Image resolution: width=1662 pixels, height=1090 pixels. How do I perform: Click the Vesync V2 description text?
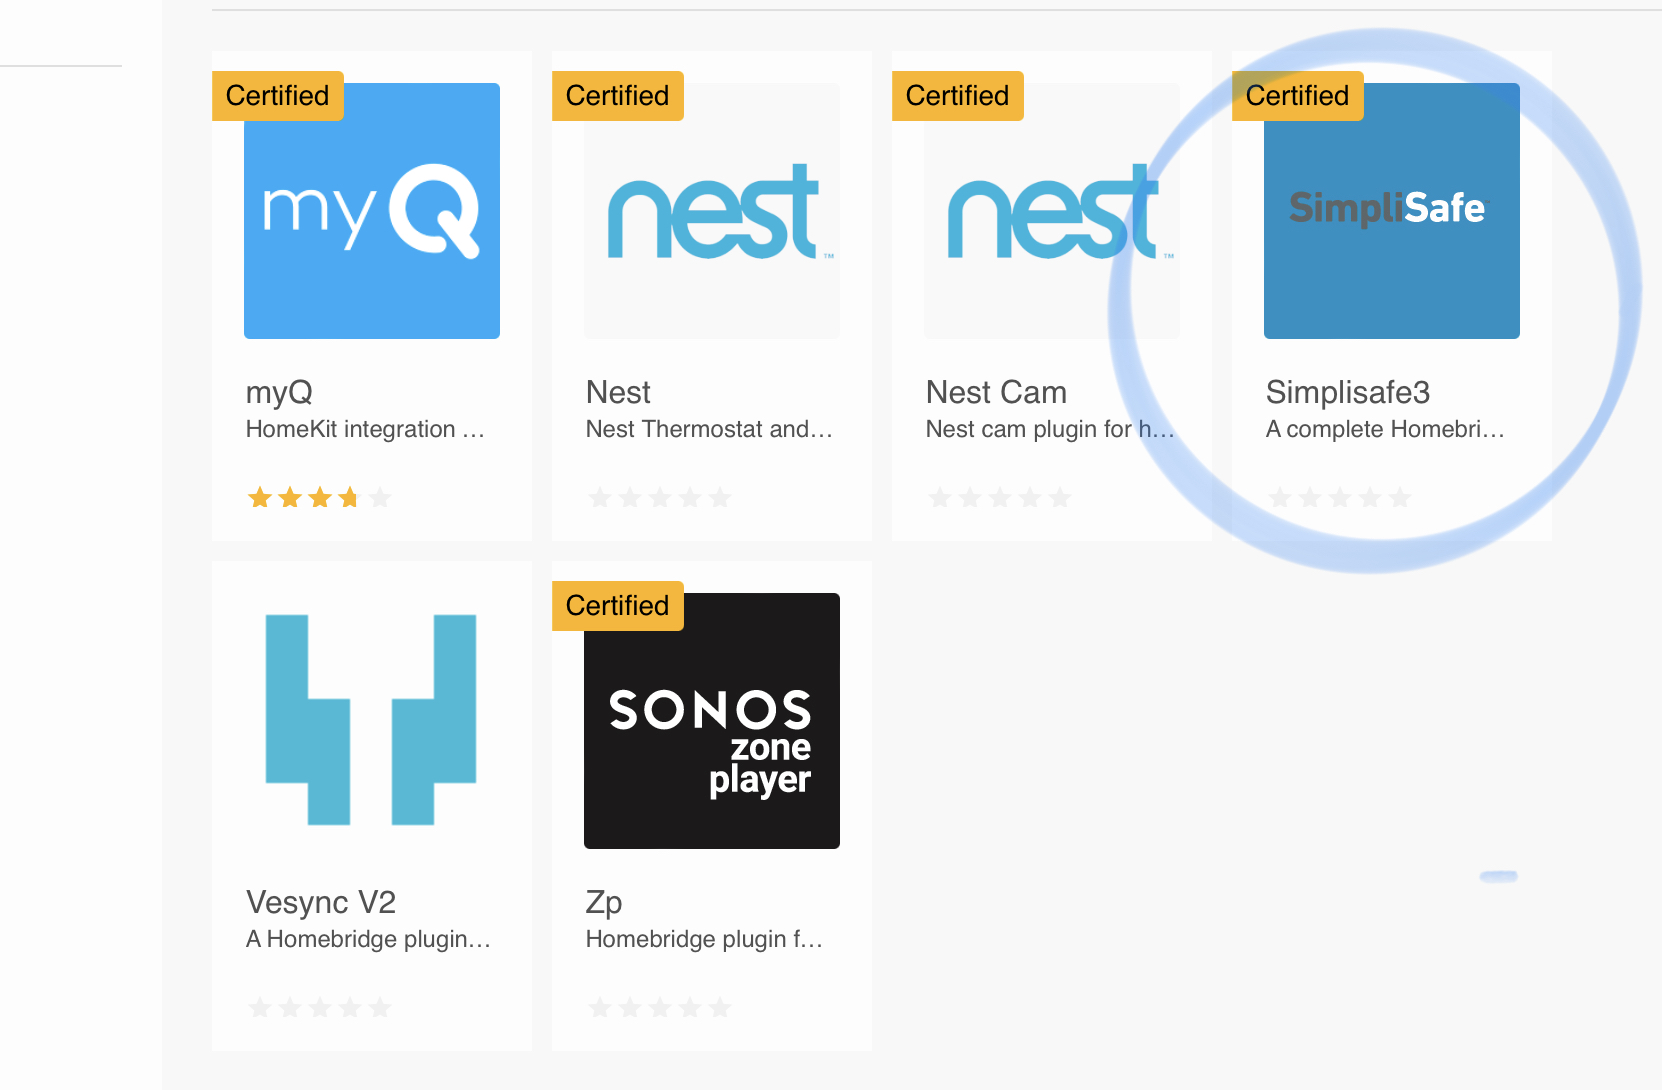tap(368, 939)
